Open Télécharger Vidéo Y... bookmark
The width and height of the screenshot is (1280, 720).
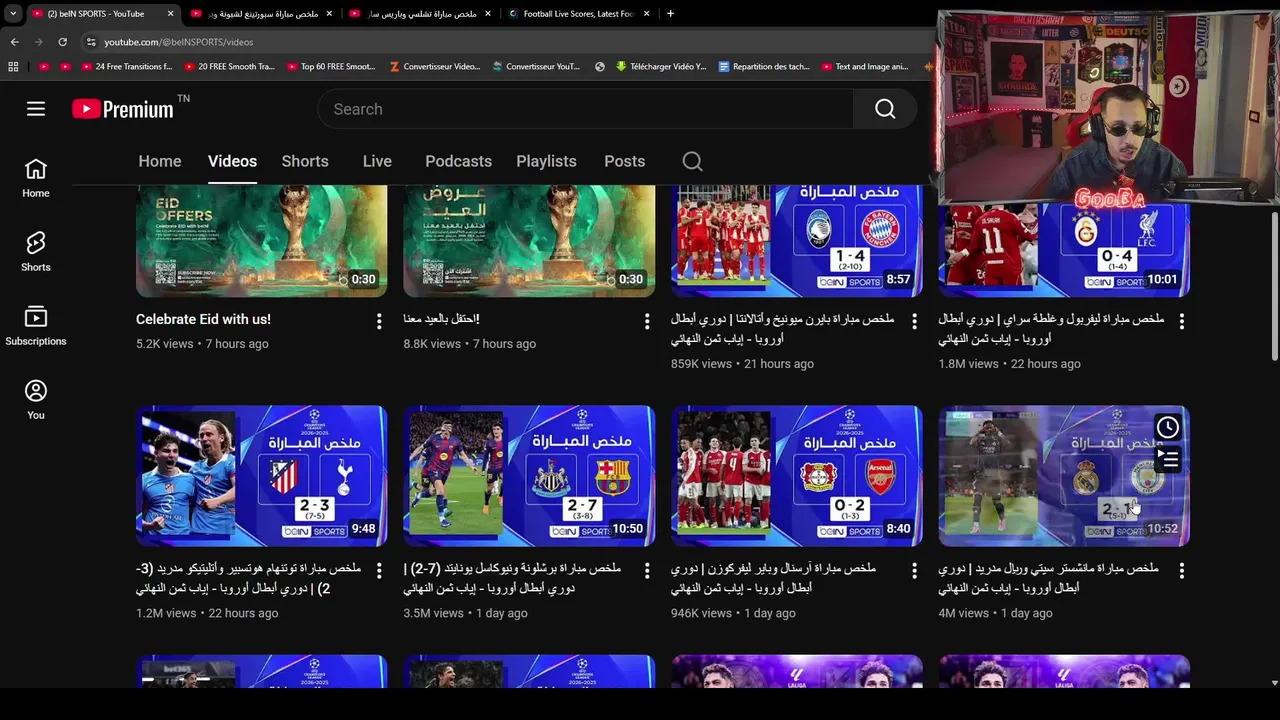661,67
